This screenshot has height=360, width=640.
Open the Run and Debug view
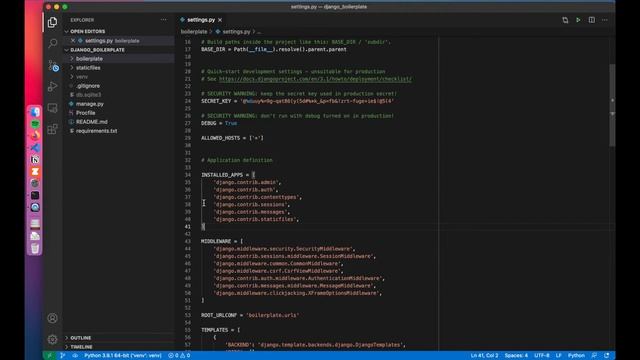point(52,86)
